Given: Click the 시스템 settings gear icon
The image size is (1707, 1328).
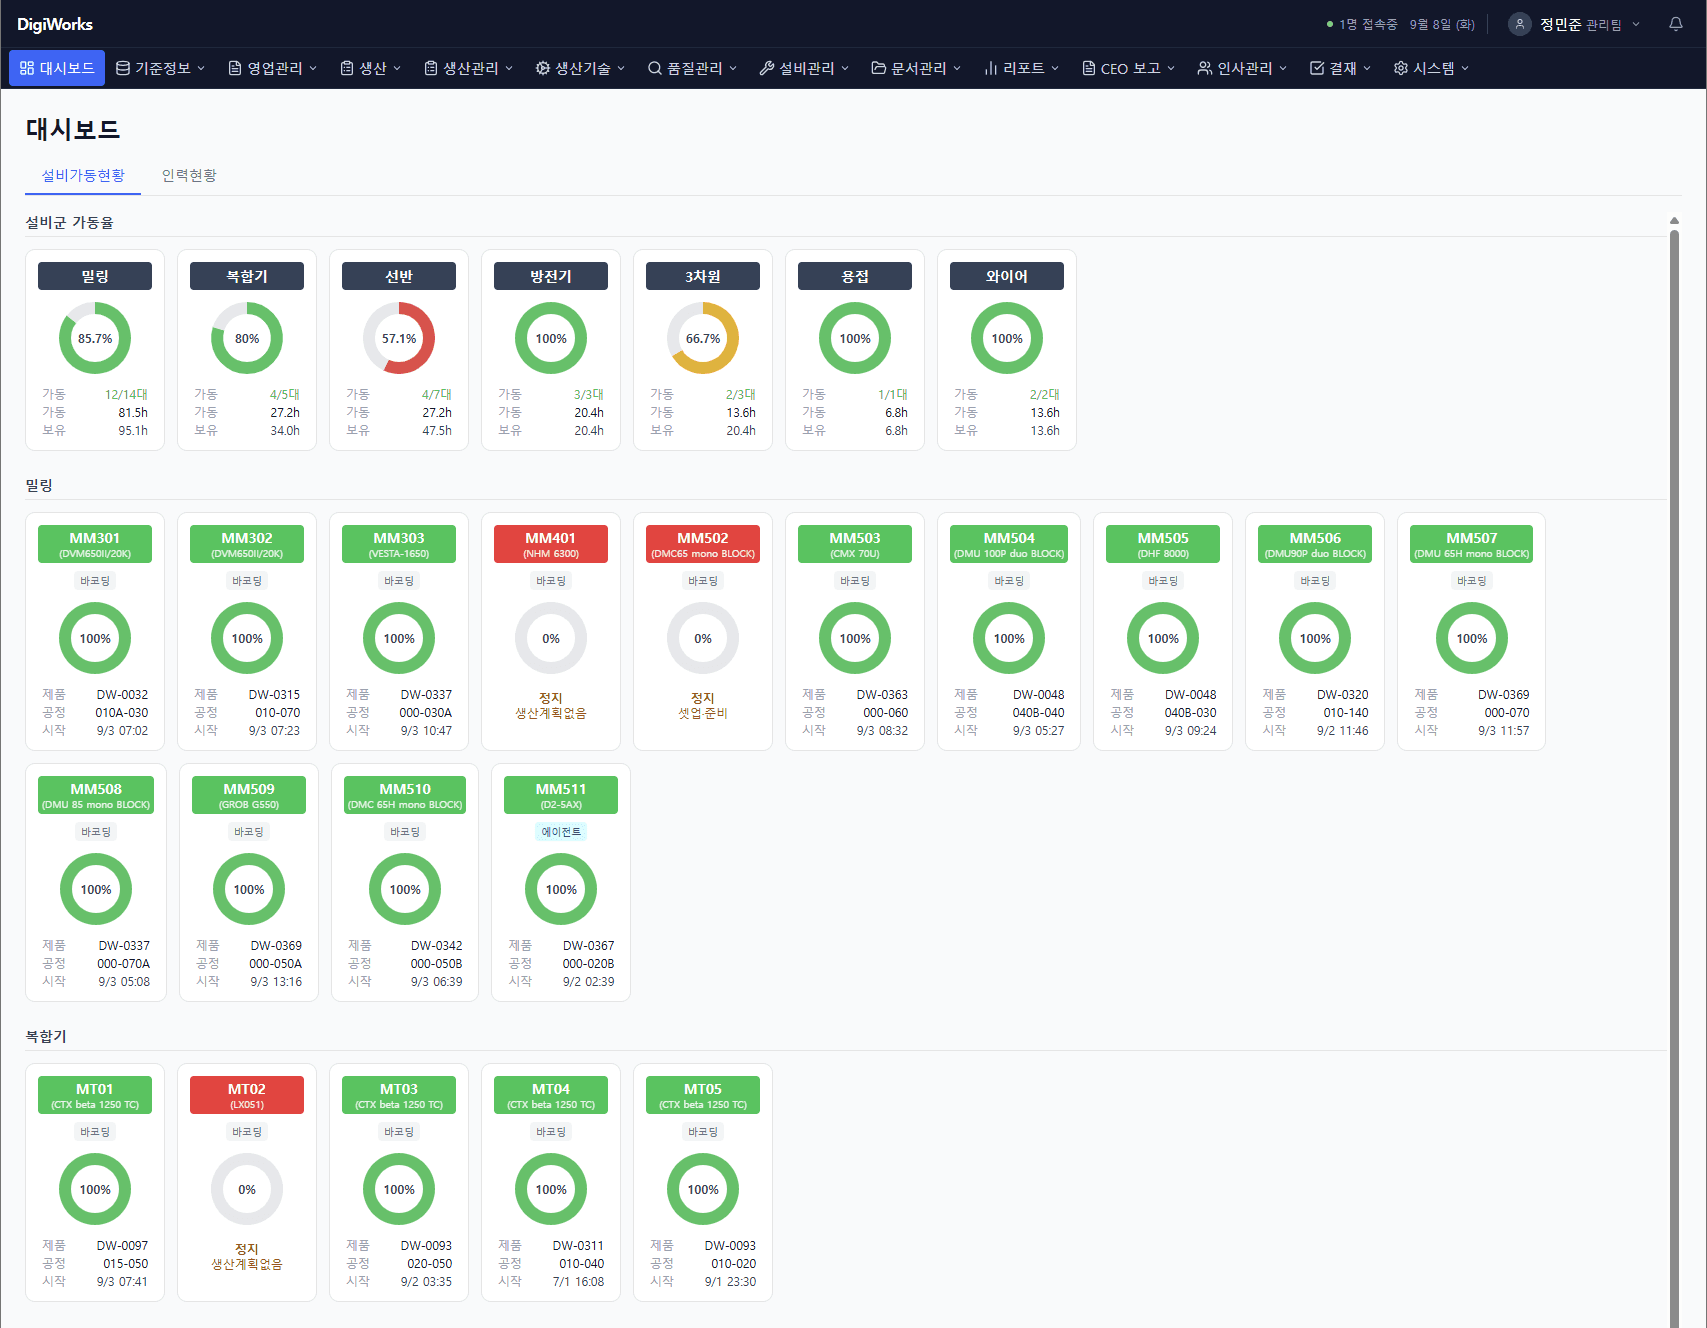Looking at the screenshot, I should click(1401, 68).
